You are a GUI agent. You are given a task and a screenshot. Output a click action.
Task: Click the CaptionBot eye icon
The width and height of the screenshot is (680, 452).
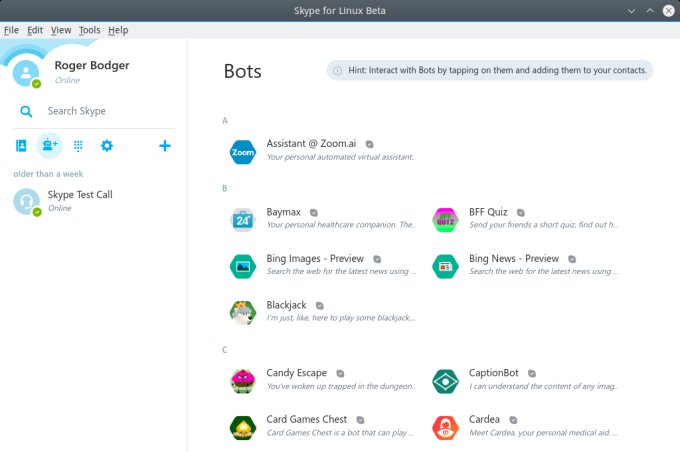[x=445, y=381]
